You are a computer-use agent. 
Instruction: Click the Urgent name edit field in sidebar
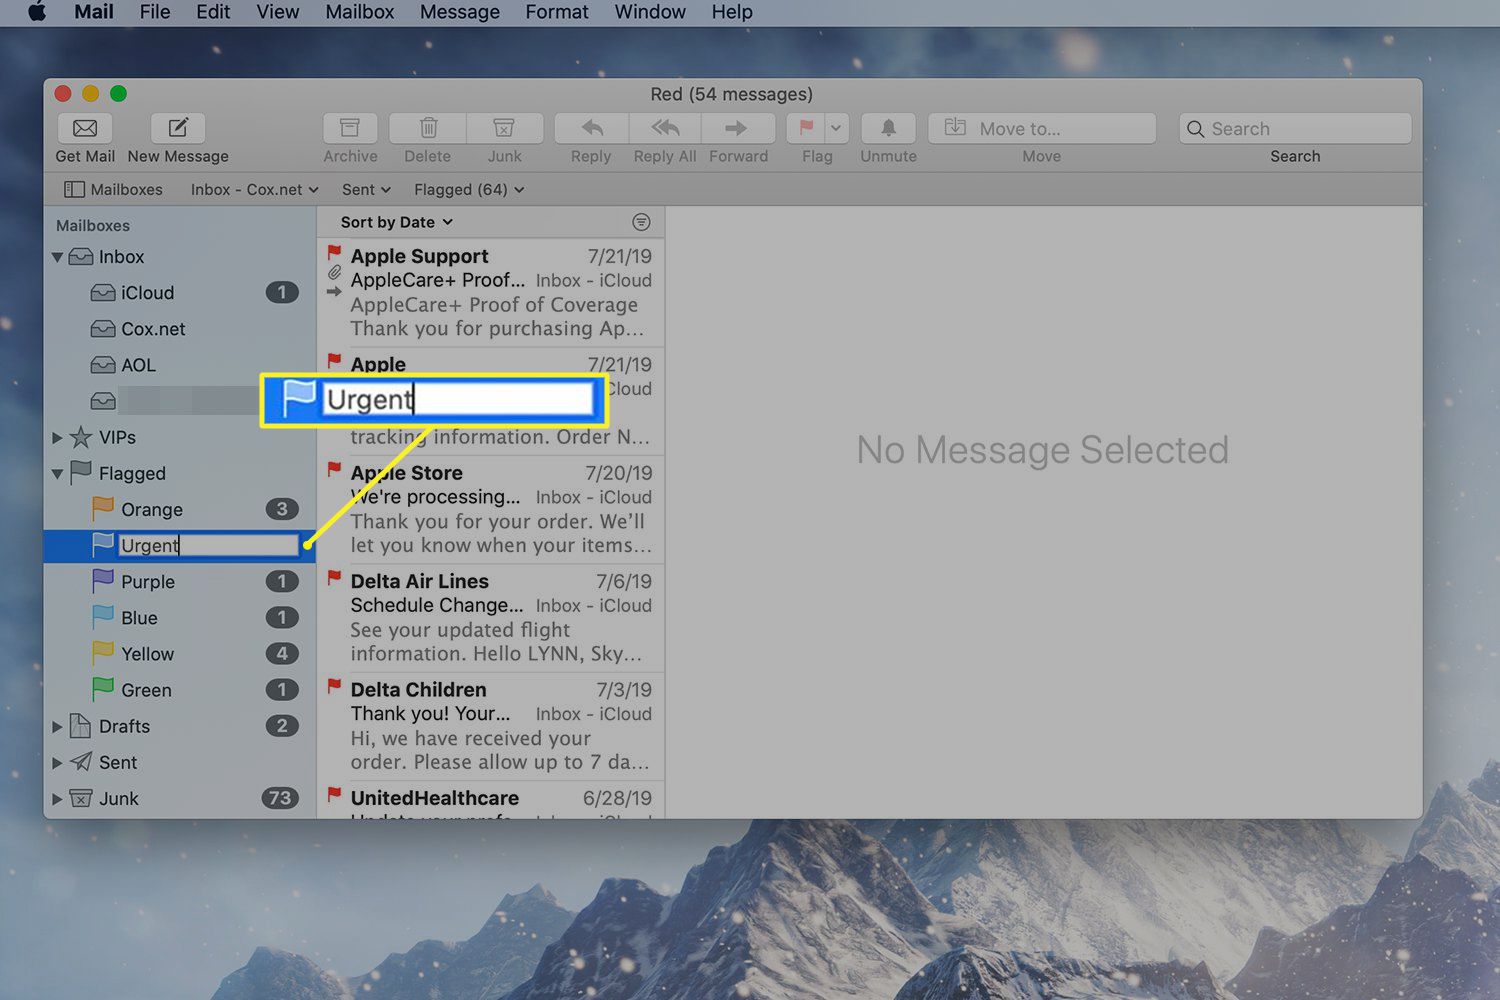coord(208,545)
